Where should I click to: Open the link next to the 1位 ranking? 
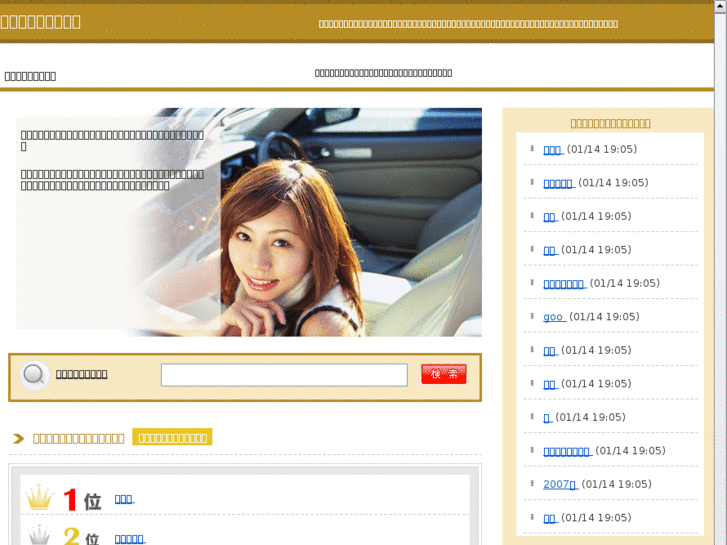pos(124,499)
